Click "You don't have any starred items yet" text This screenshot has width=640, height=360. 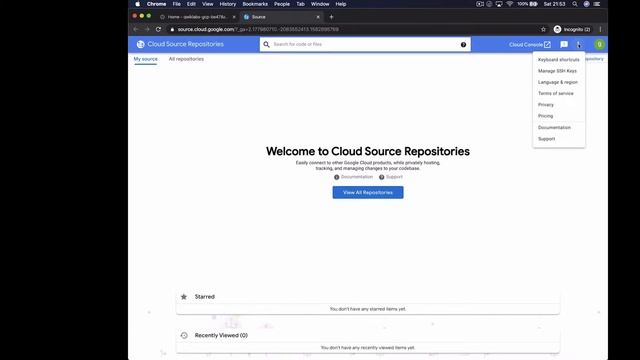368,309
